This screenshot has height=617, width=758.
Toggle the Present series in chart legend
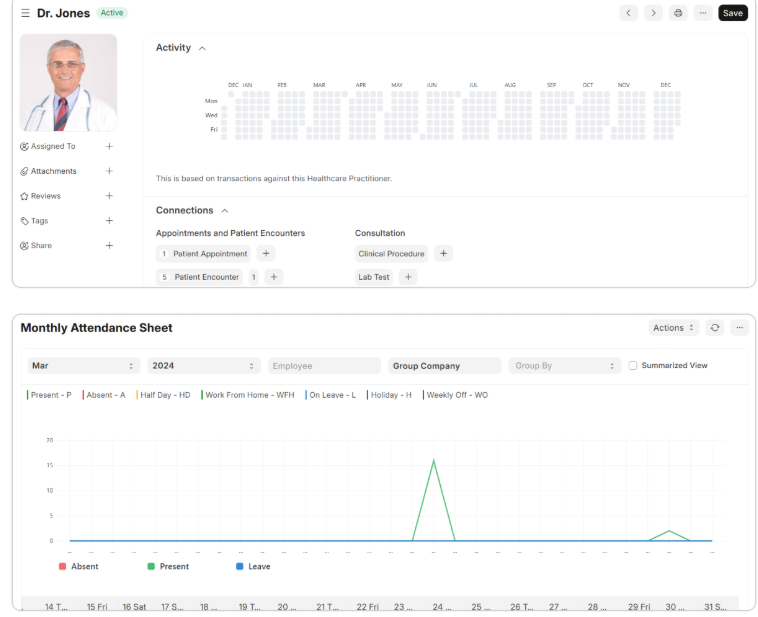pyautogui.click(x=168, y=566)
